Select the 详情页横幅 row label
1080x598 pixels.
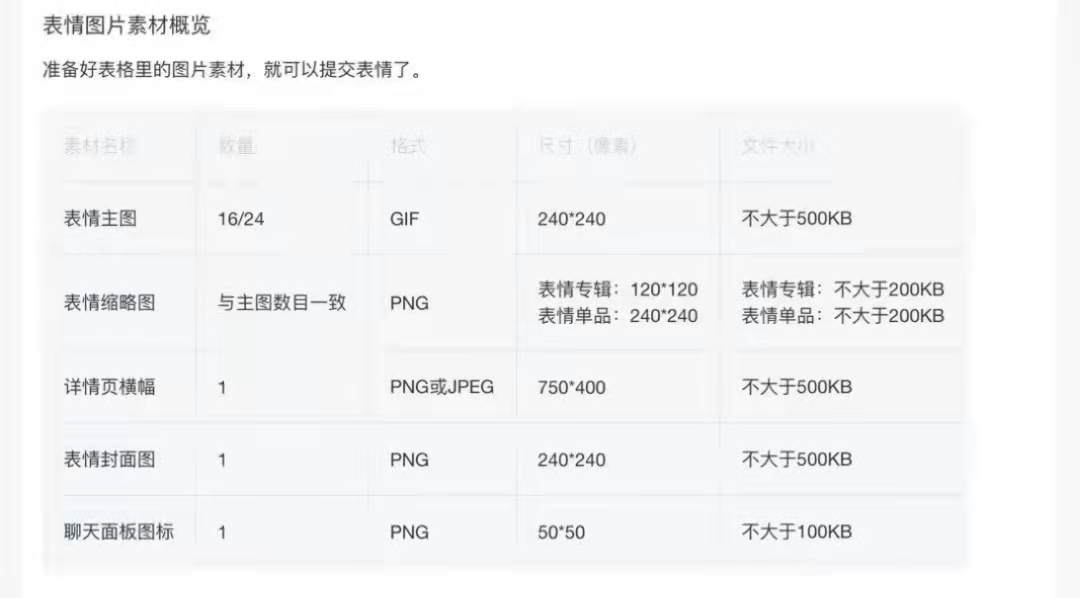[x=109, y=387]
